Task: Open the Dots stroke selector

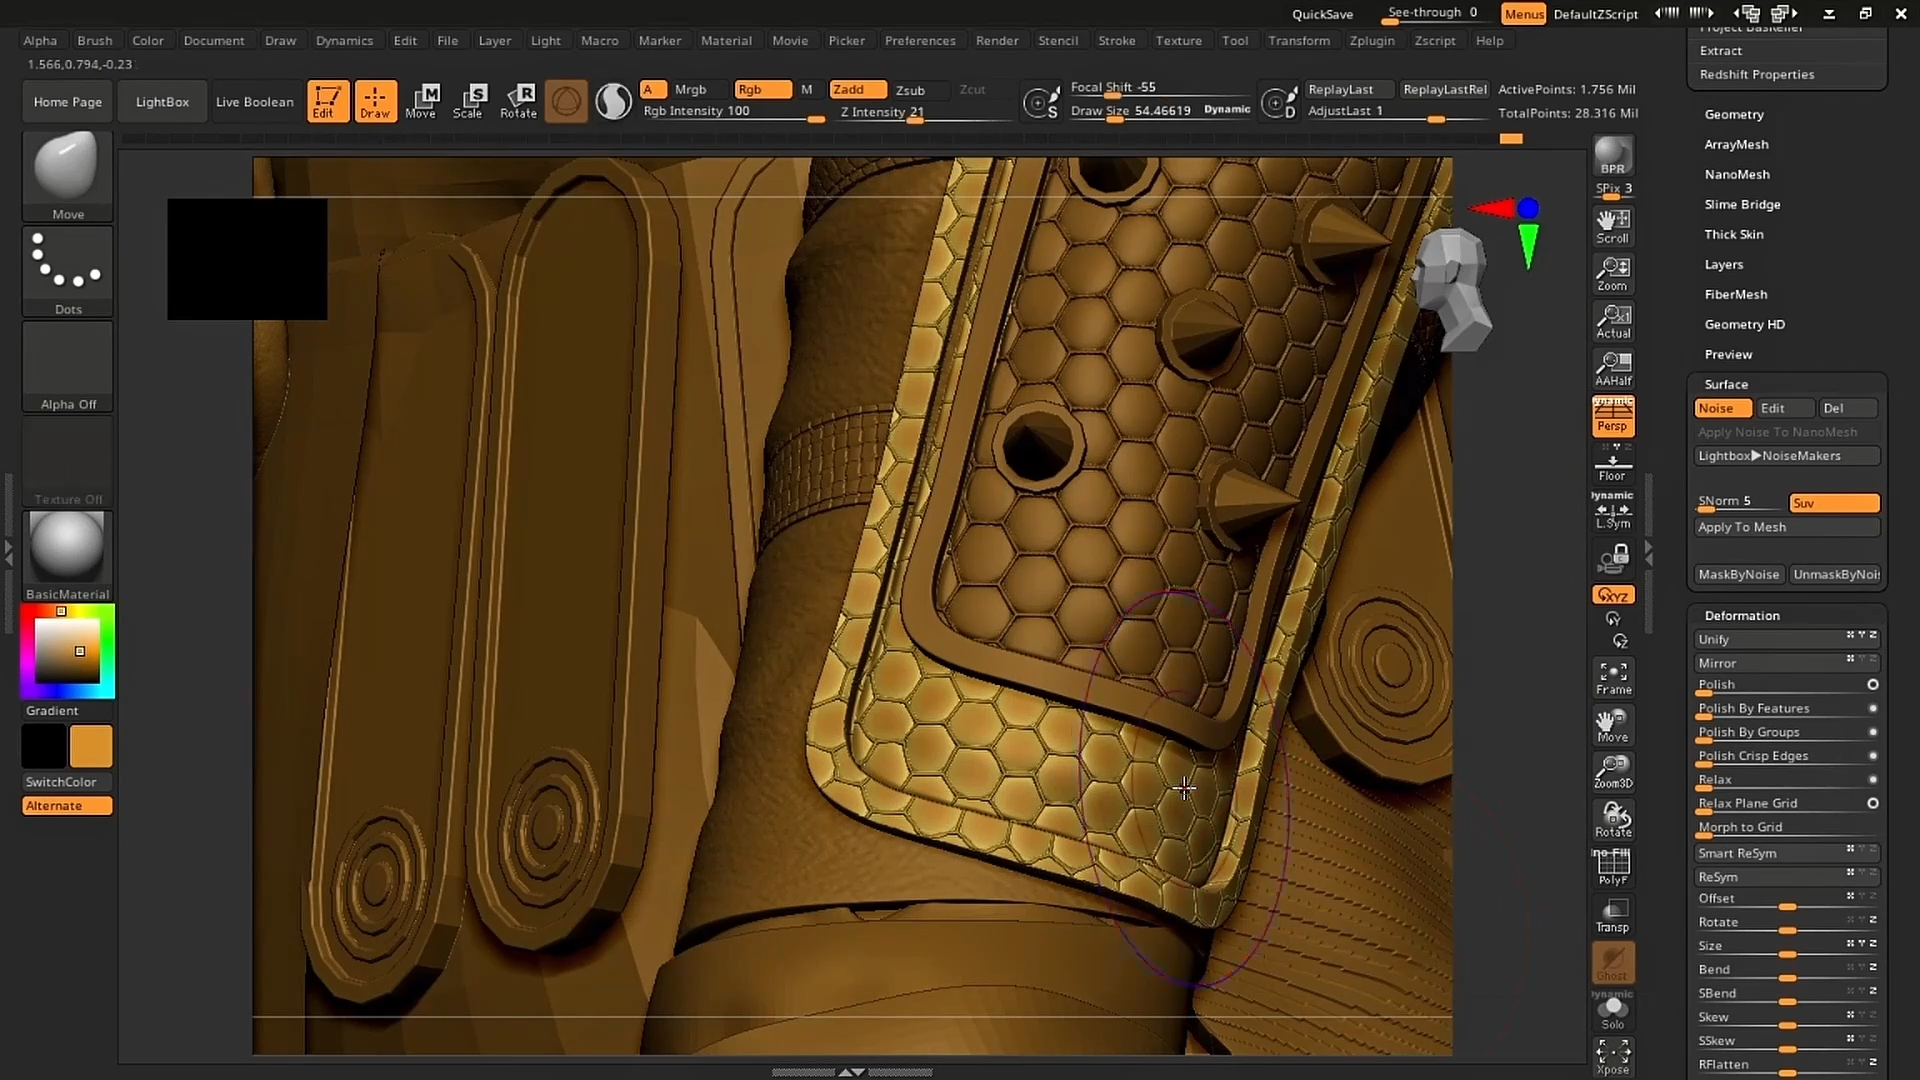Action: pyautogui.click(x=66, y=265)
